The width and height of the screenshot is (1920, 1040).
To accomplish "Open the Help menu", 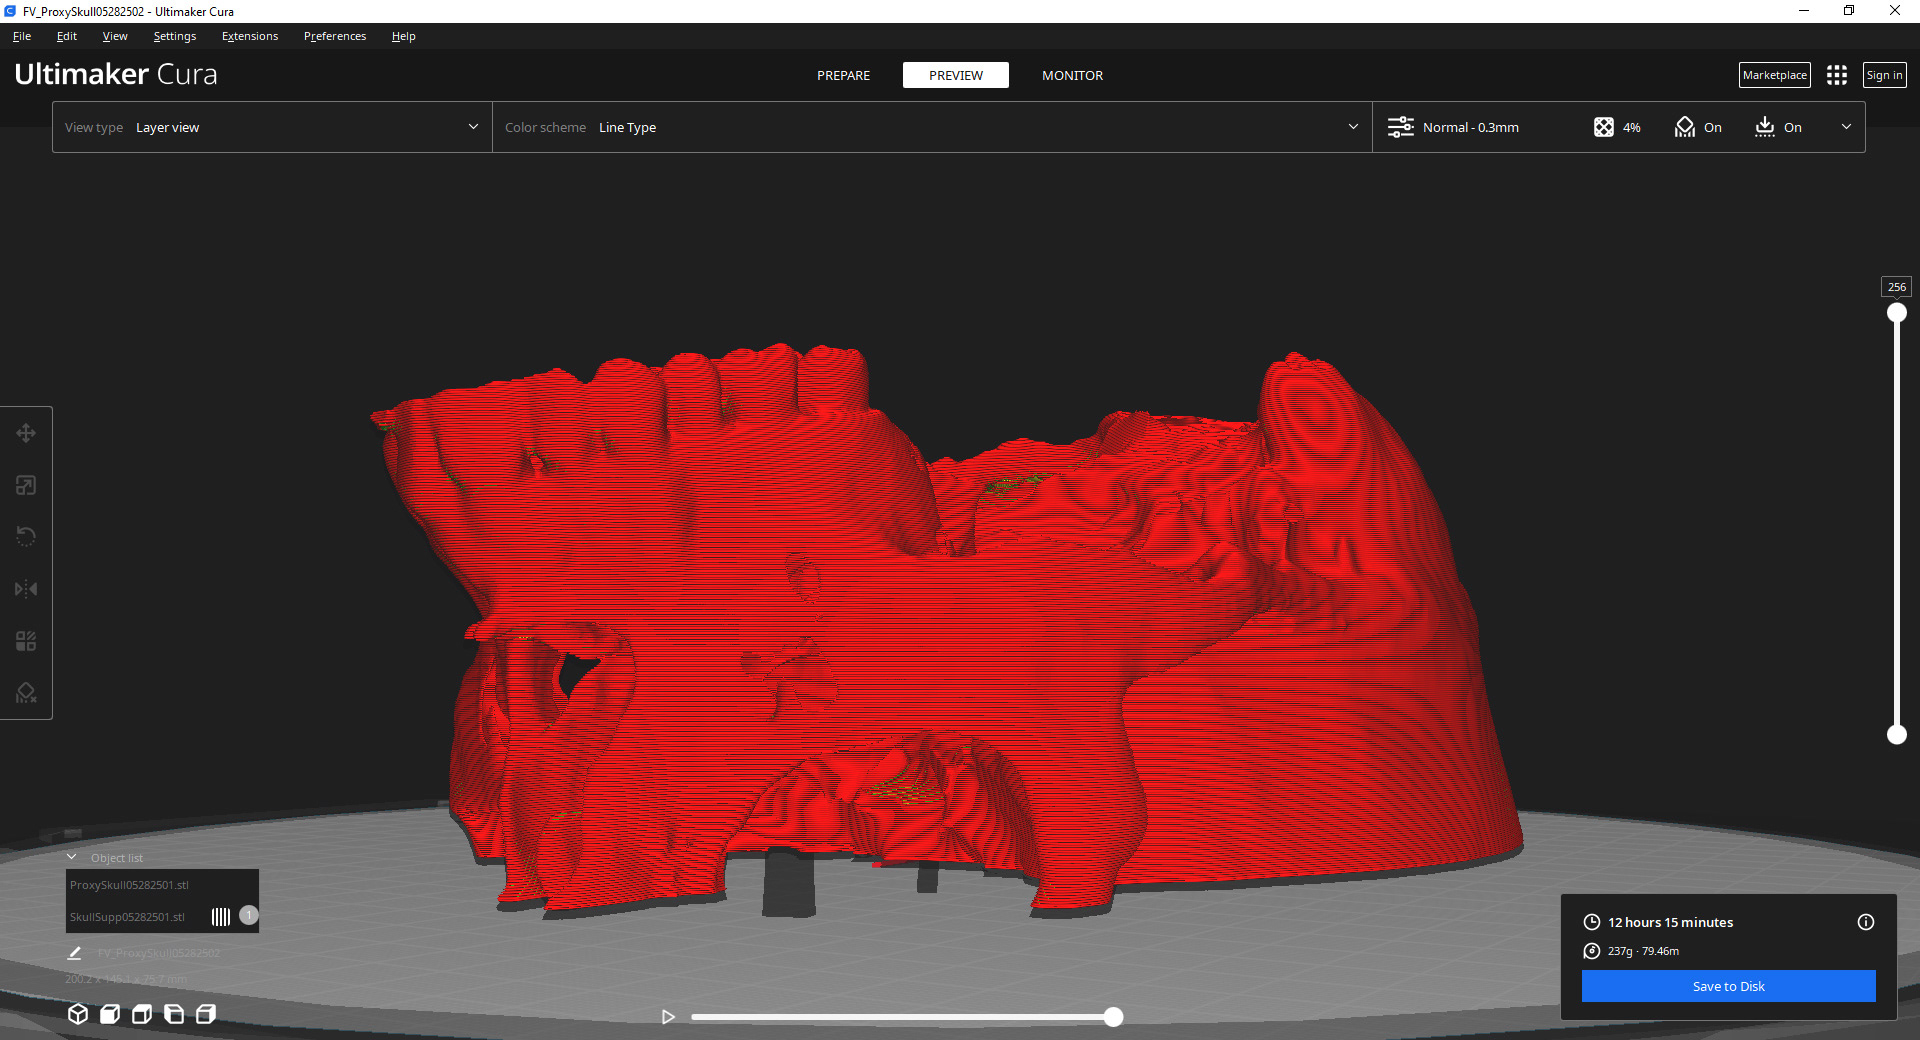I will click(404, 36).
